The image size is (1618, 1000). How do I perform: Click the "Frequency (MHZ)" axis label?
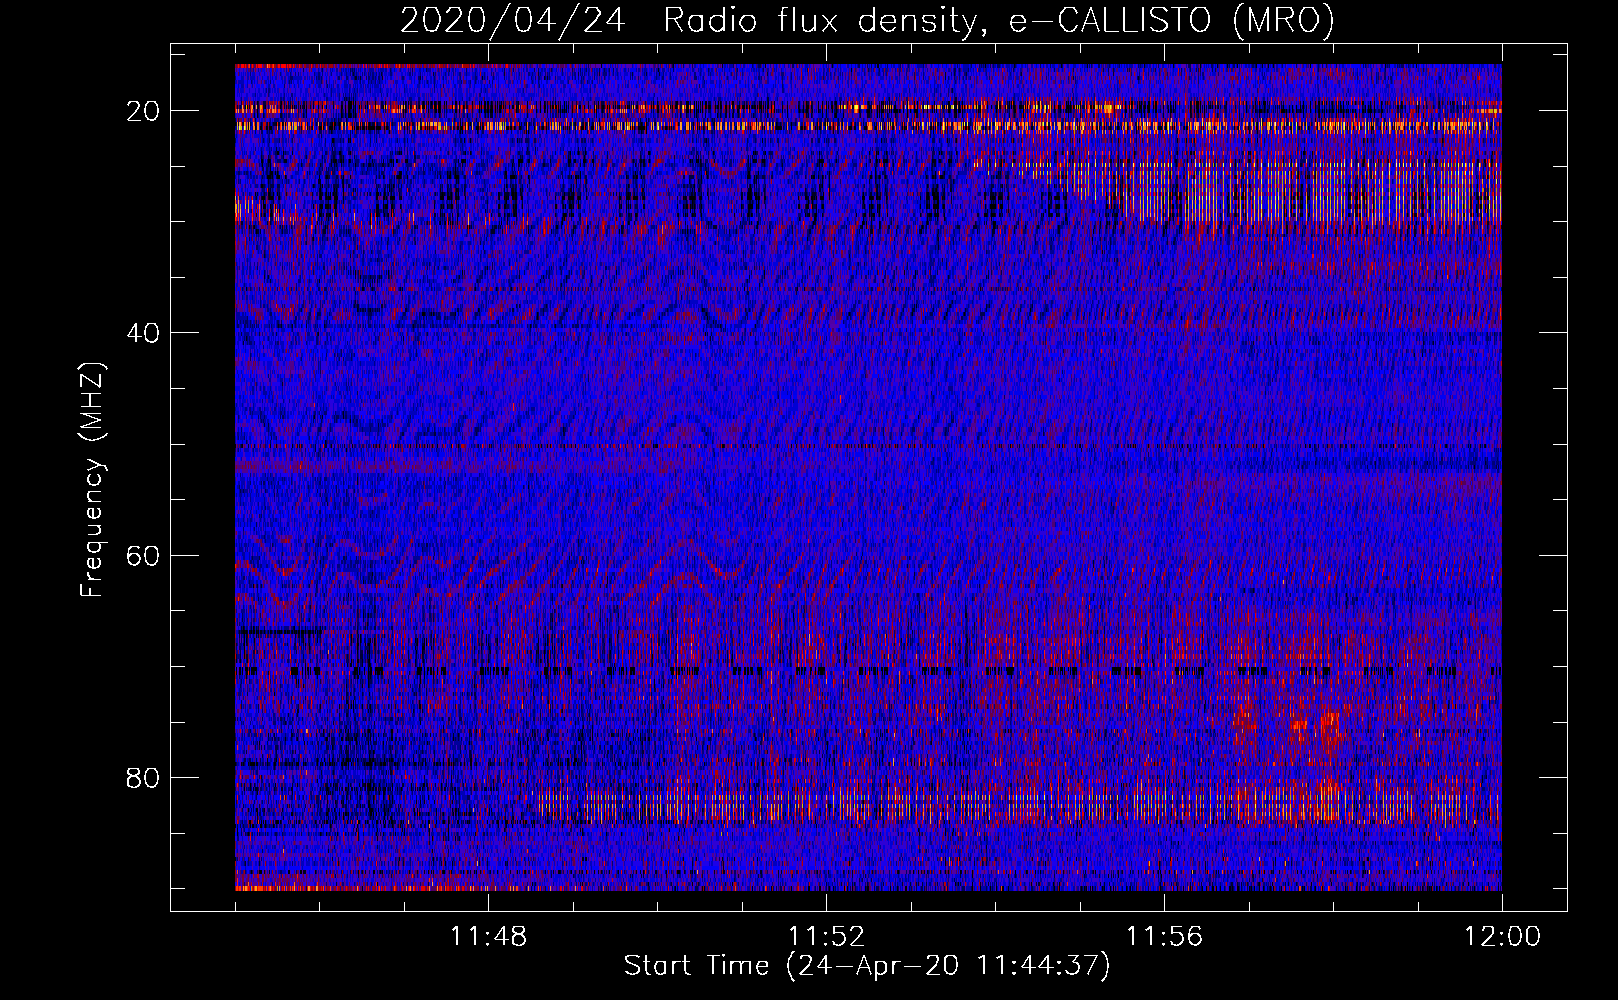click(x=92, y=480)
